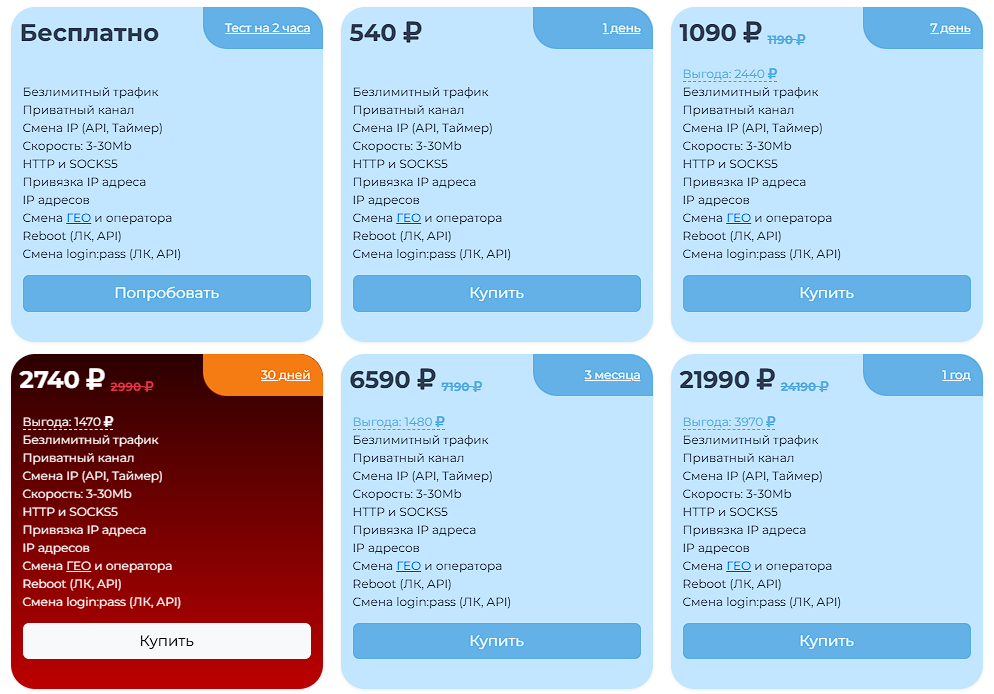
Task: Click 'Выгода: 1480 ₽' savings label
Action: [x=399, y=422]
